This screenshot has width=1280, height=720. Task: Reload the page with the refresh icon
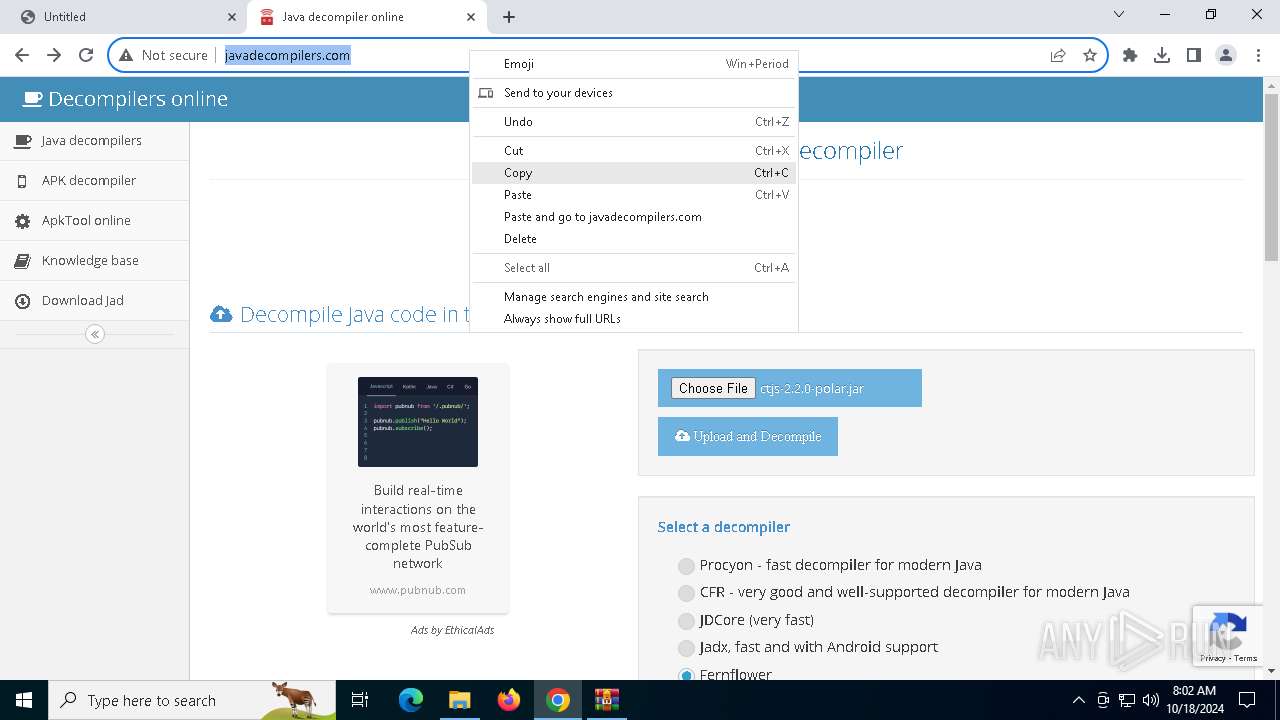click(86, 55)
